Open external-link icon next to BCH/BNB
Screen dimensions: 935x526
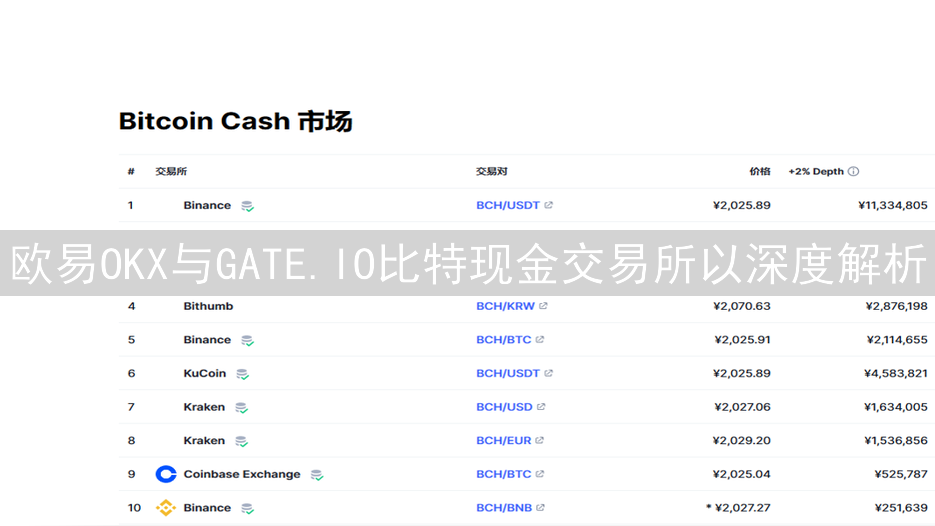tap(540, 508)
